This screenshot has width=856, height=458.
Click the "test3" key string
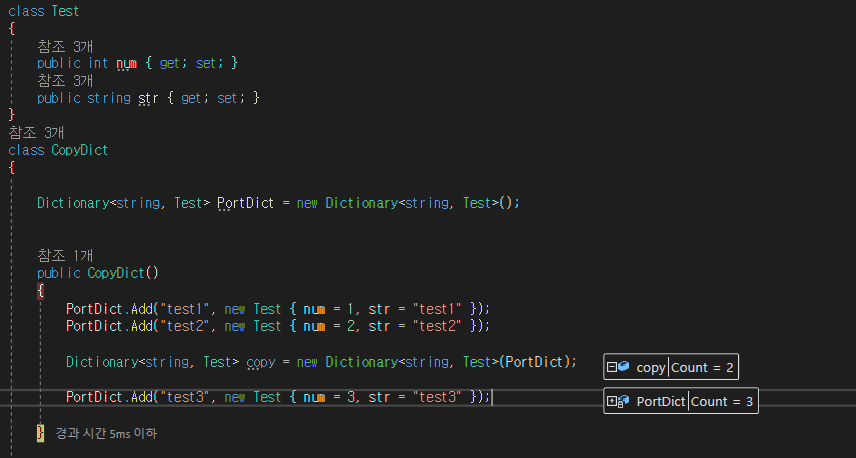[185, 397]
